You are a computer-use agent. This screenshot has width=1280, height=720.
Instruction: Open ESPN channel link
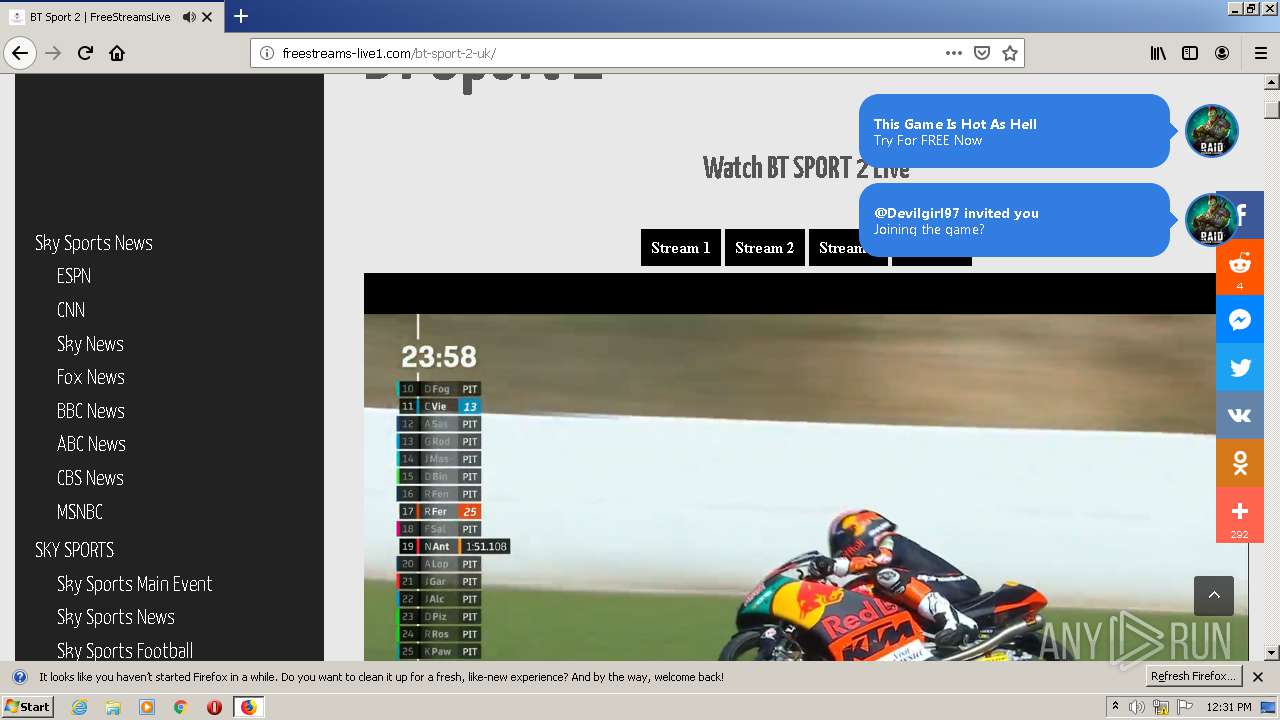click(74, 276)
